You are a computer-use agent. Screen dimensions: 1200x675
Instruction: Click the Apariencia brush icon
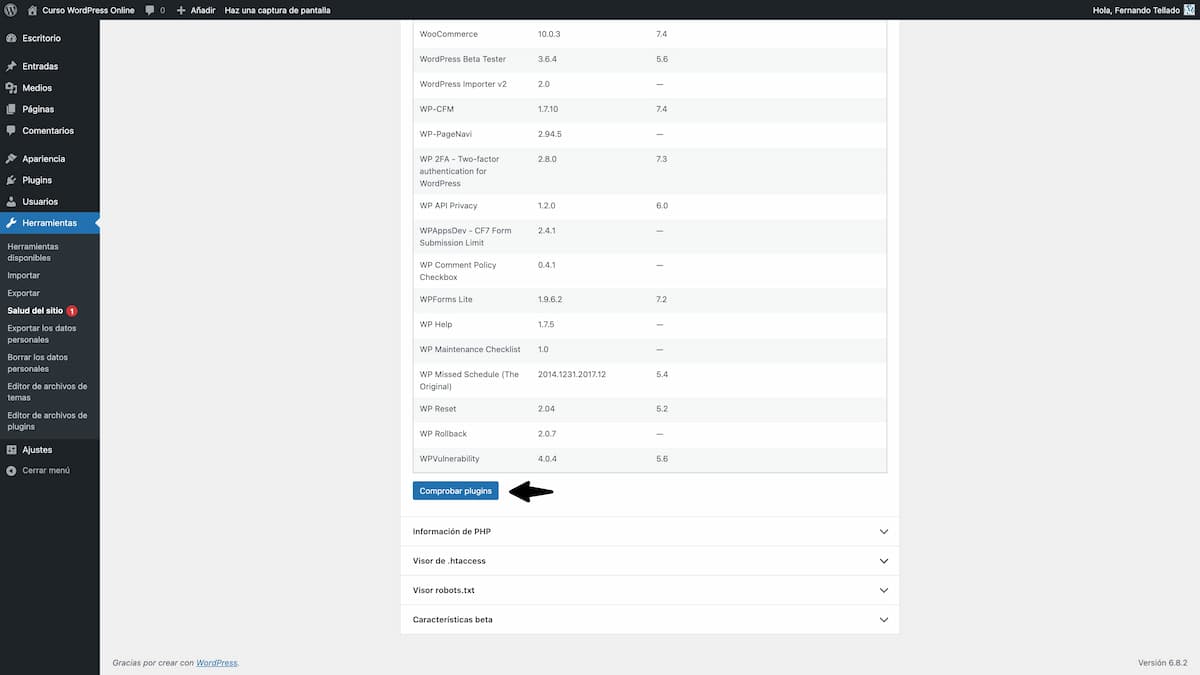click(x=10, y=157)
